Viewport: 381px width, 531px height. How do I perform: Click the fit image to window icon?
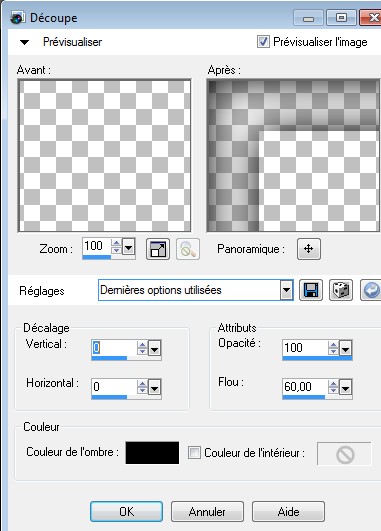(158, 249)
